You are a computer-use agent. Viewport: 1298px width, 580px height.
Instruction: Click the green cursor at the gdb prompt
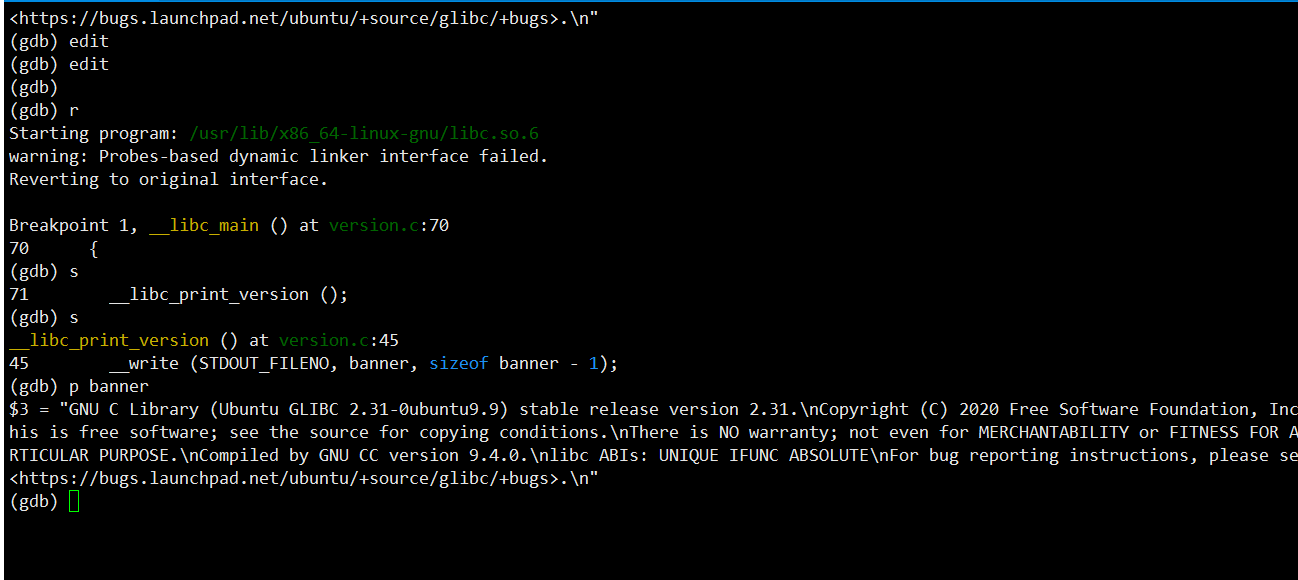pyautogui.click(x=74, y=502)
